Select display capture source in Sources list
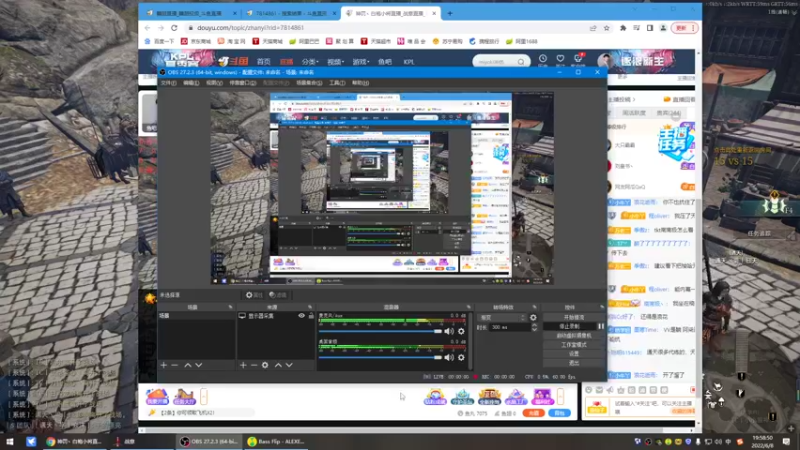 (276, 316)
